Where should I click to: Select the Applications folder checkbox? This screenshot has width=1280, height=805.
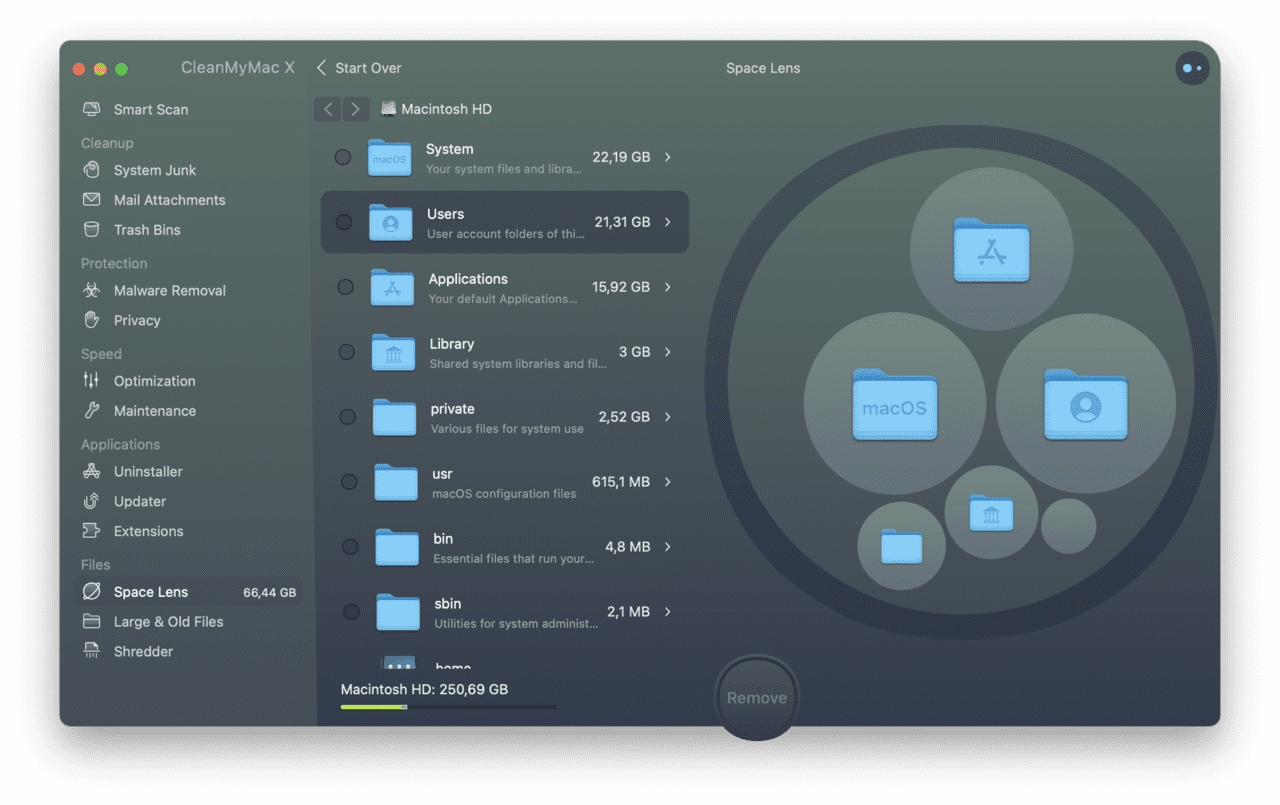pyautogui.click(x=345, y=287)
